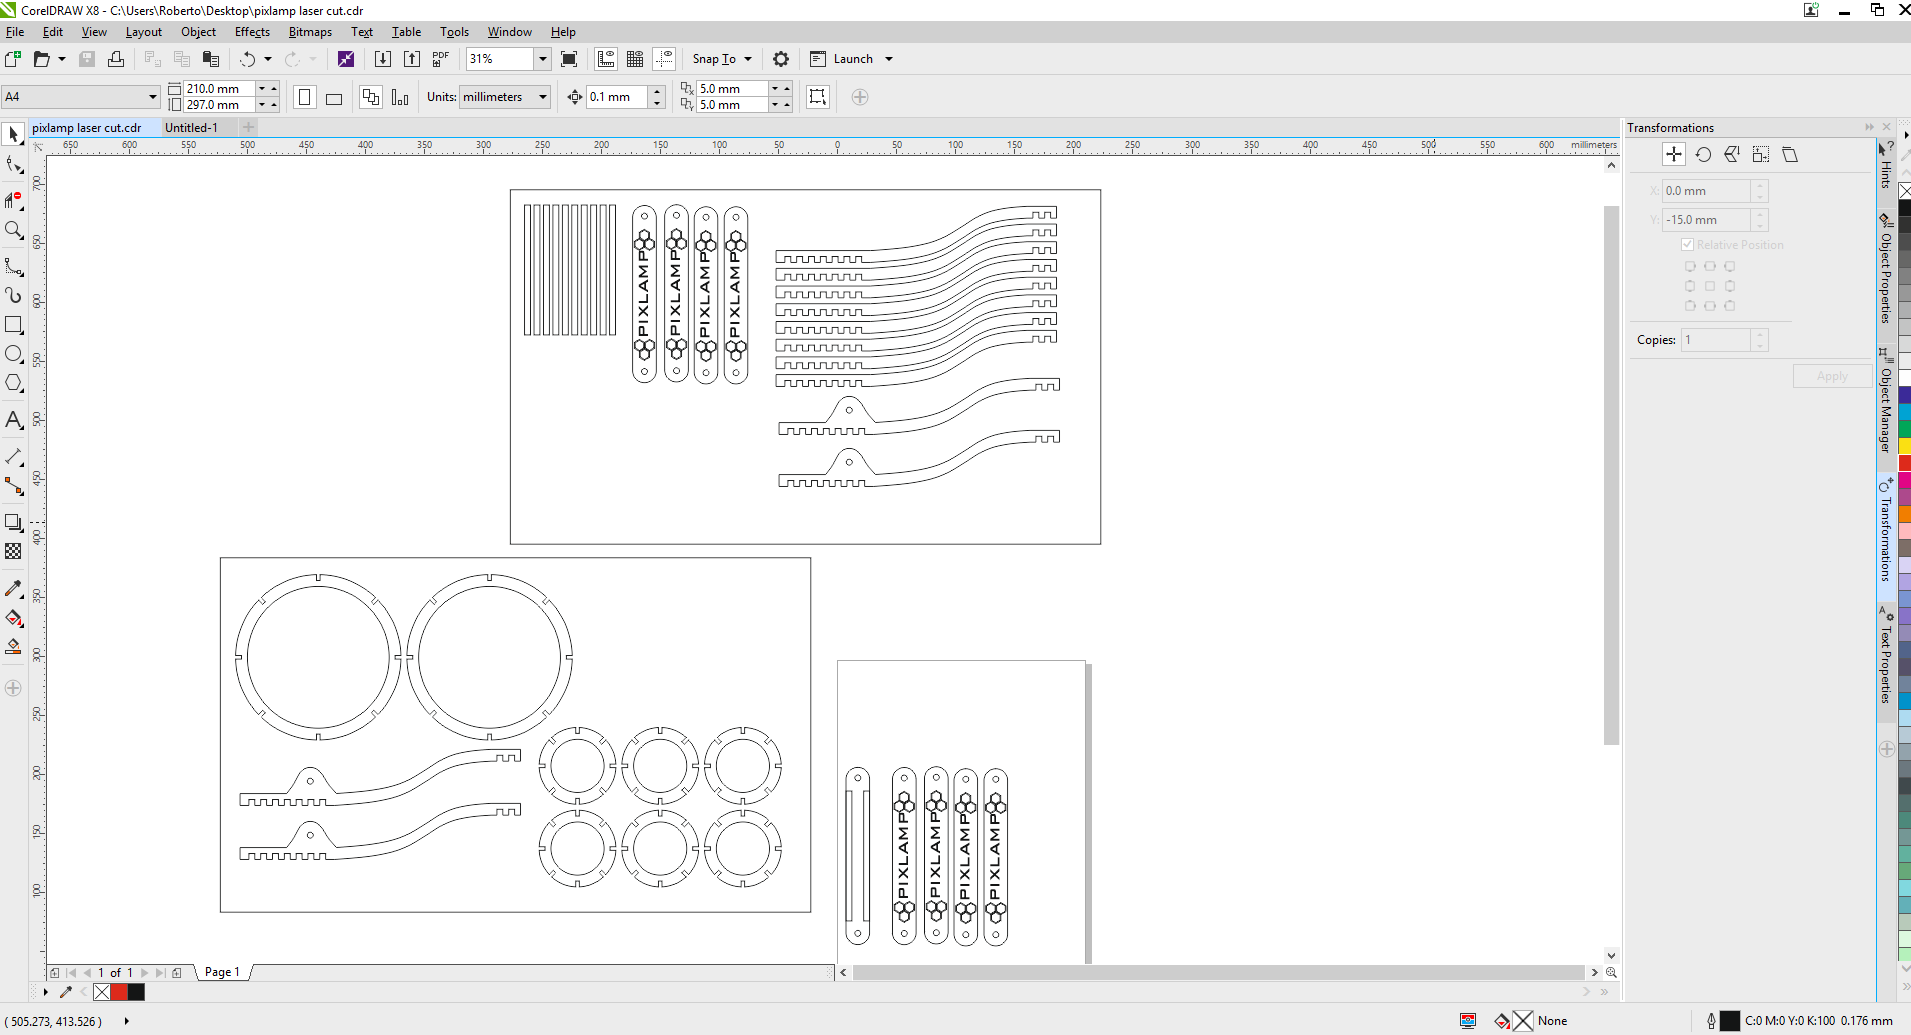The width and height of the screenshot is (1911, 1035).
Task: Click the Export icon
Action: [x=412, y=59]
